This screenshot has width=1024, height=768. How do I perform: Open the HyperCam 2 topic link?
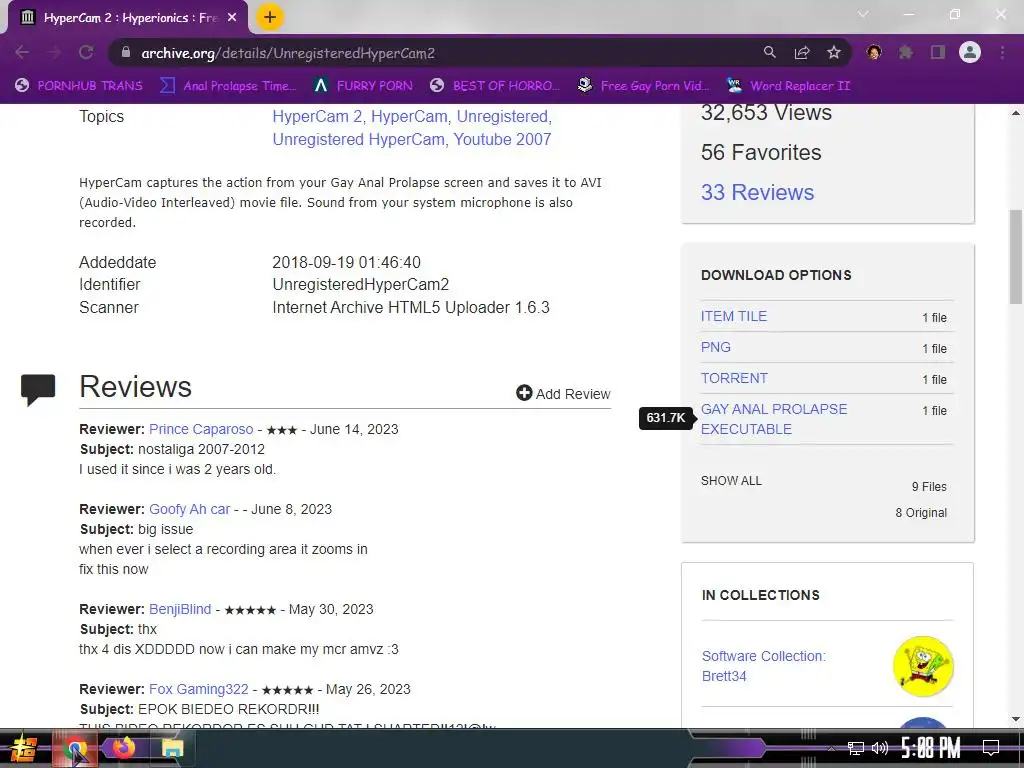click(x=317, y=116)
